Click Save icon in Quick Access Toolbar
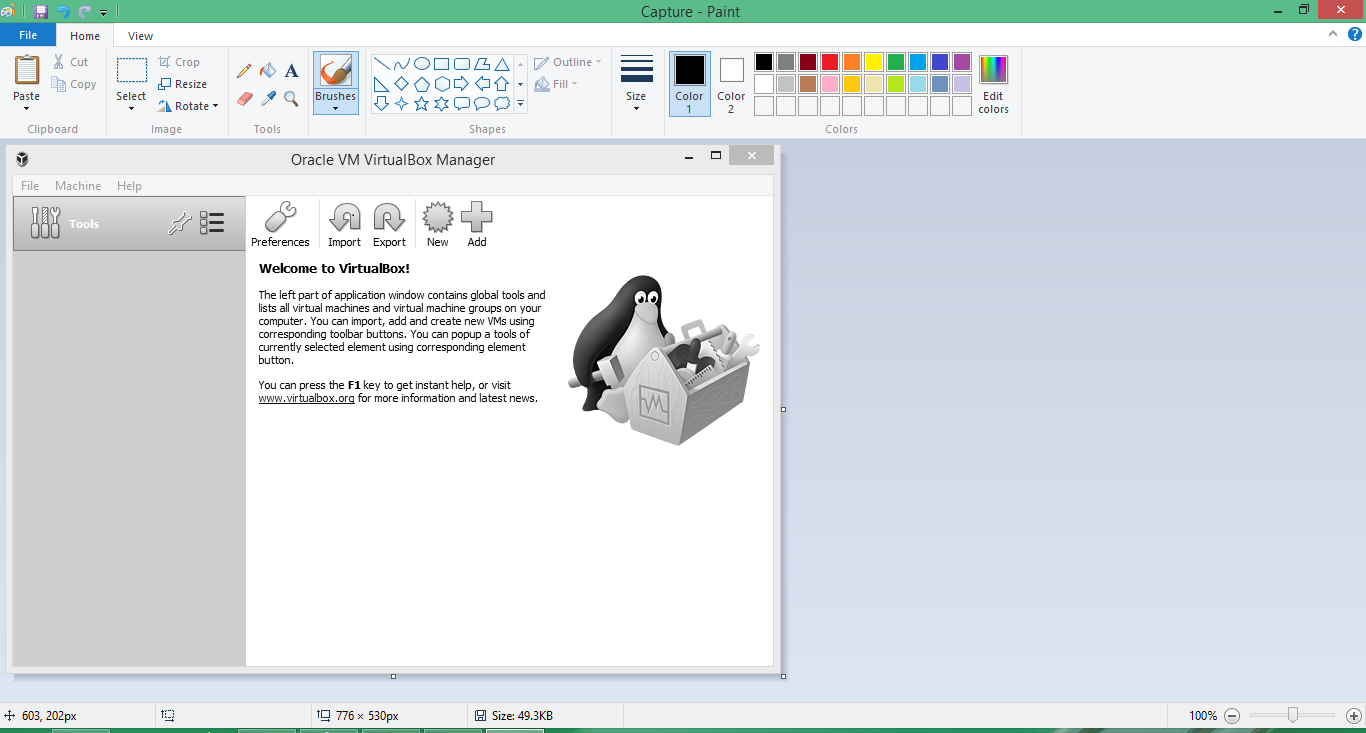Image resolution: width=1366 pixels, height=733 pixels. tap(41, 12)
